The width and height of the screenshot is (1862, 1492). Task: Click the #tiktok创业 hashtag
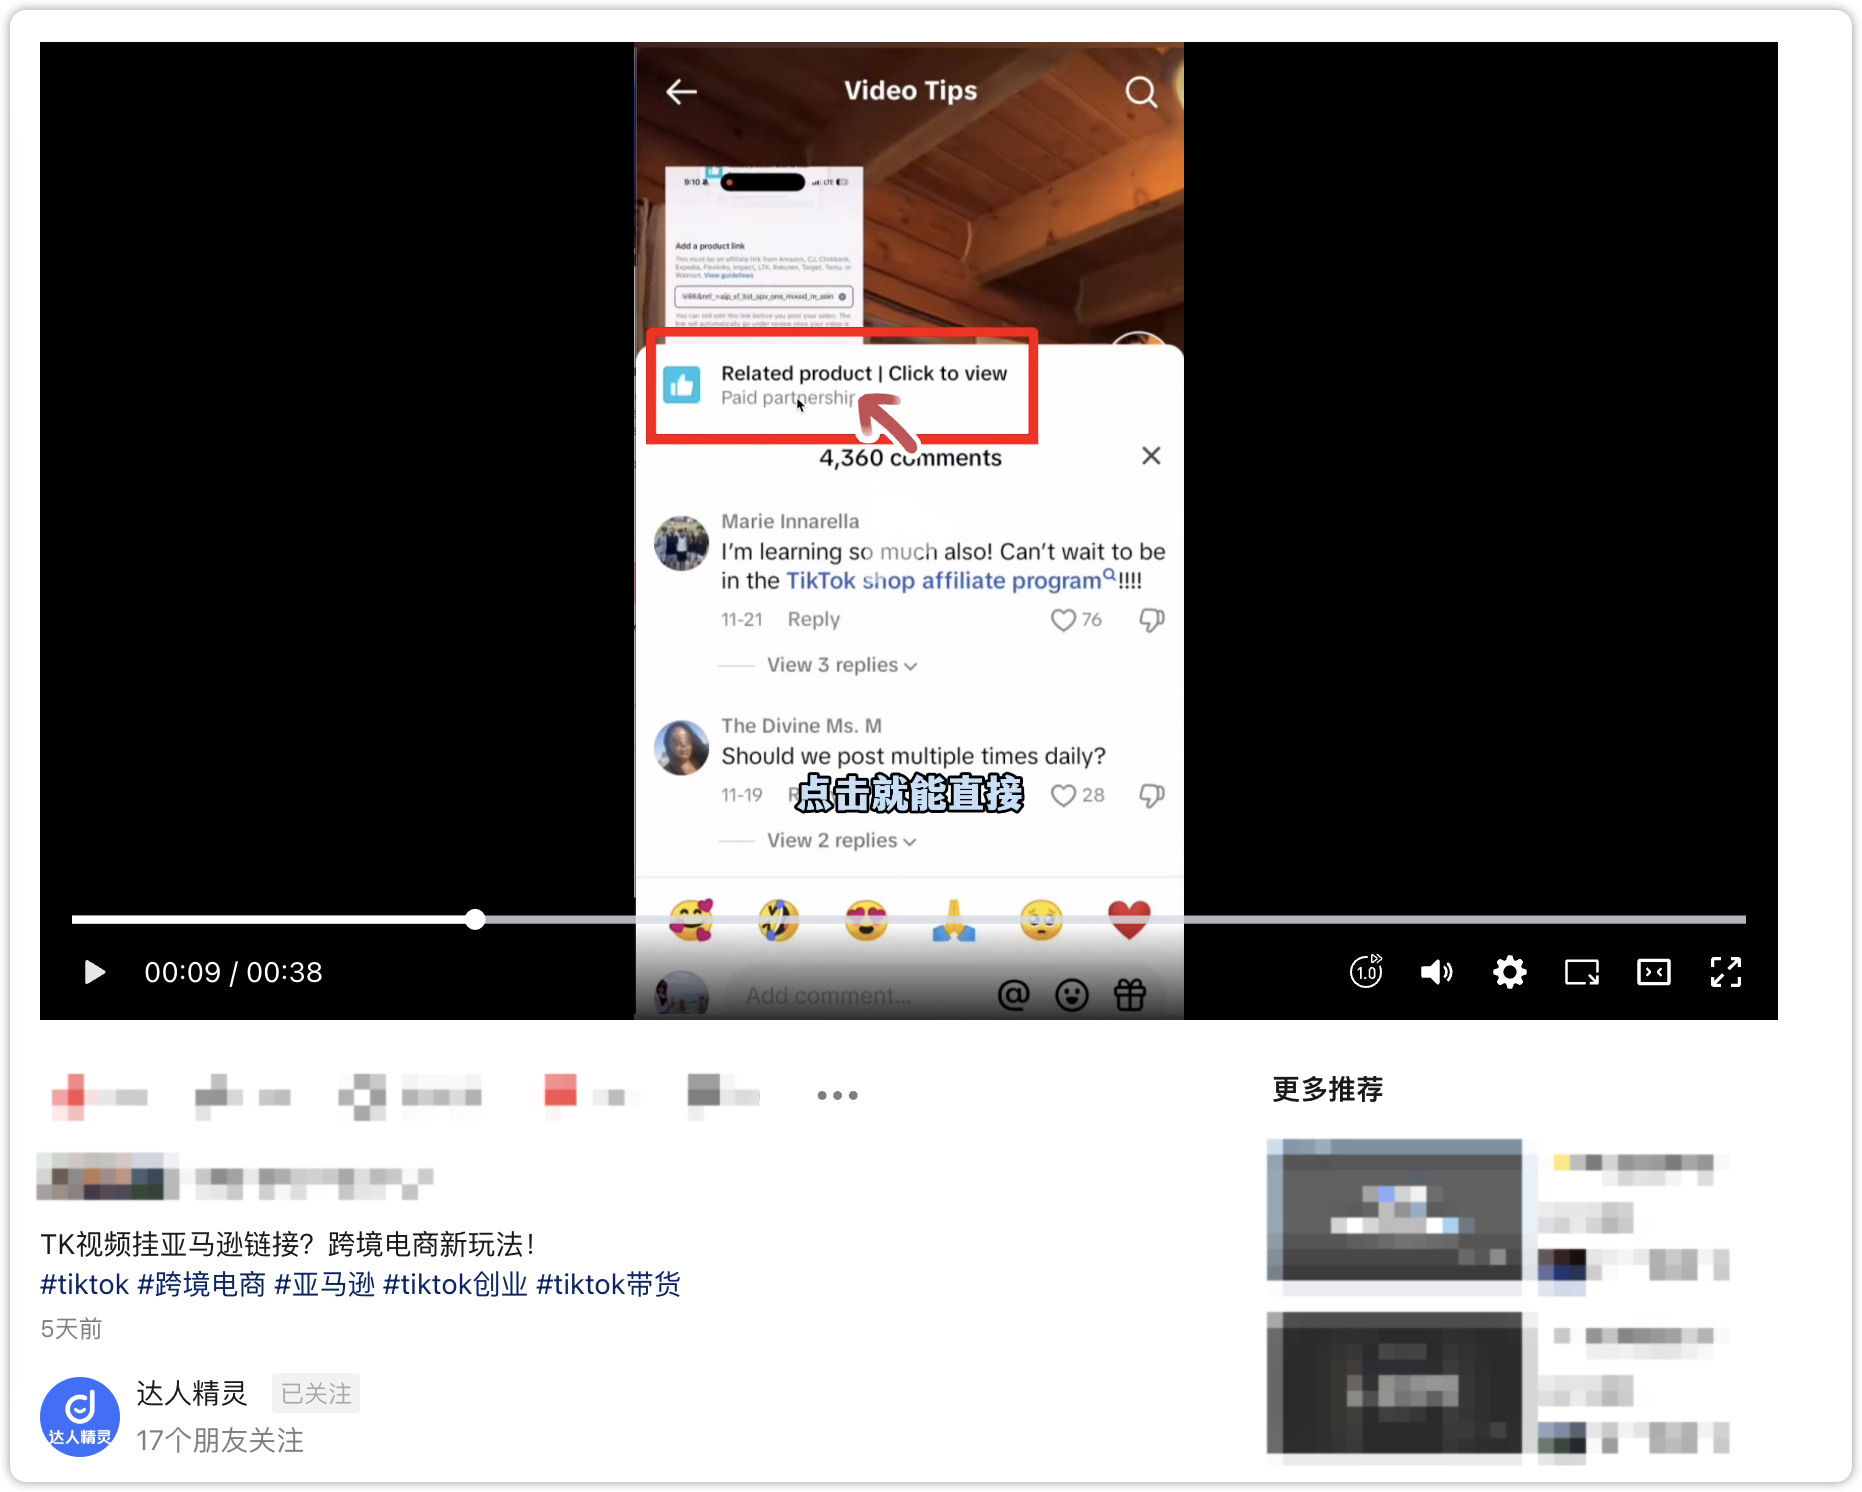click(455, 1284)
